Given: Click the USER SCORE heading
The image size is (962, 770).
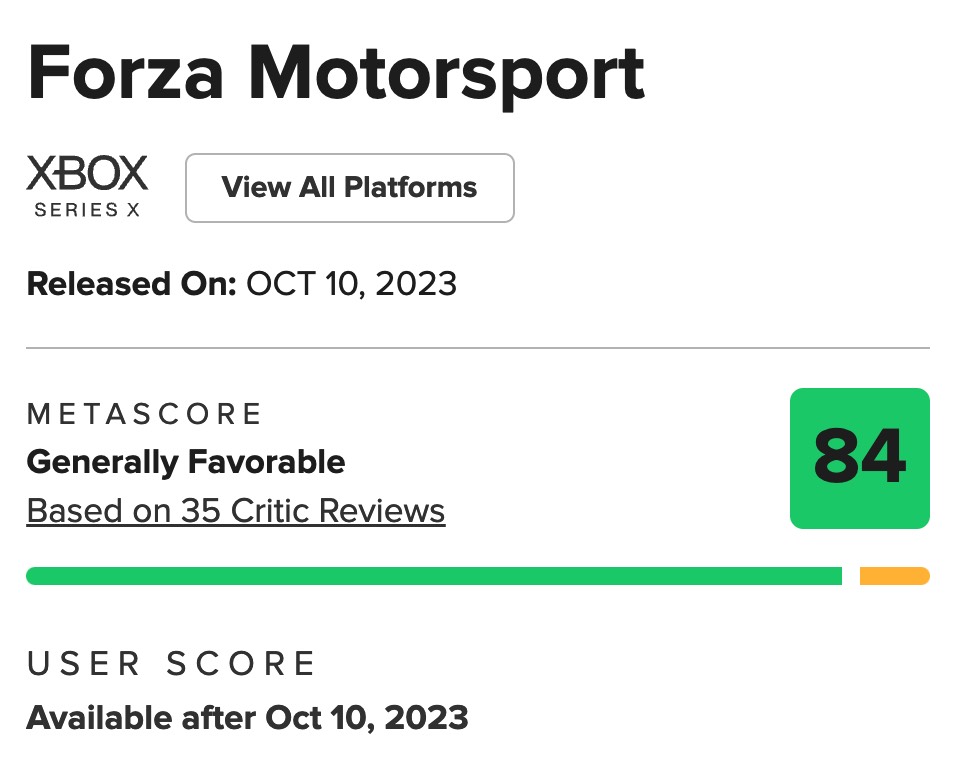Looking at the screenshot, I should 171,664.
